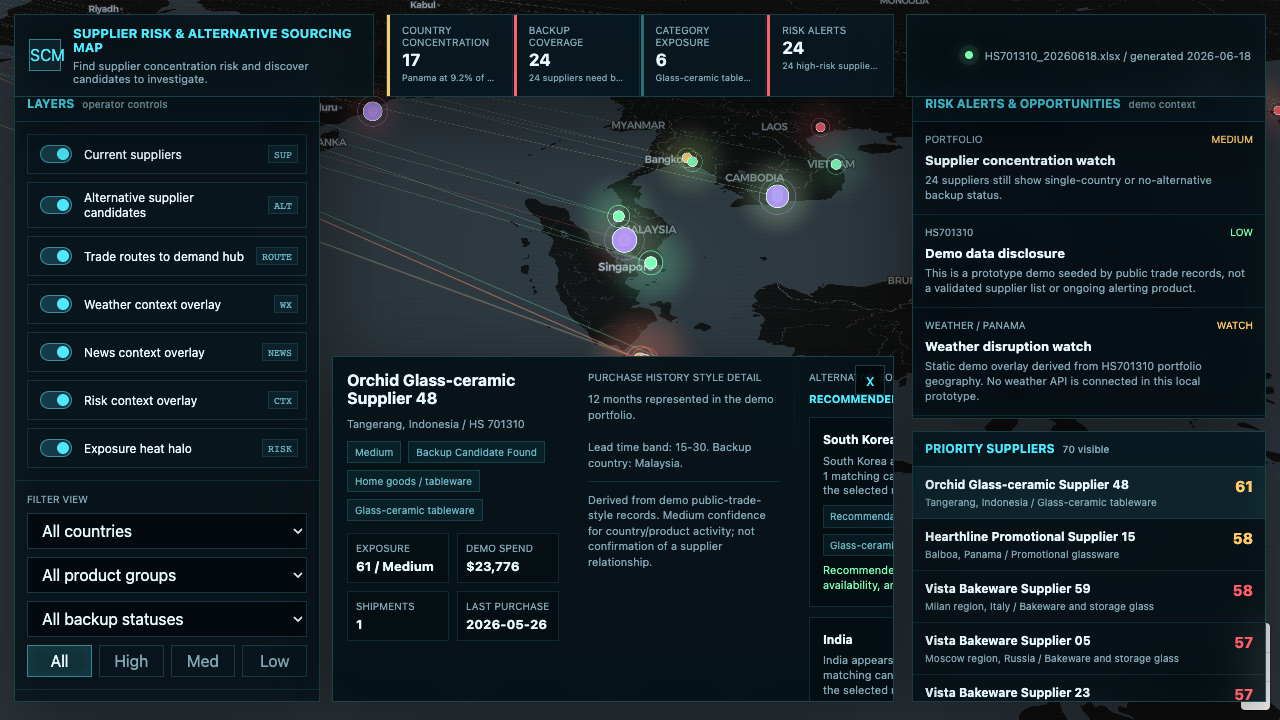Toggle the Current suppliers layer

56,155
